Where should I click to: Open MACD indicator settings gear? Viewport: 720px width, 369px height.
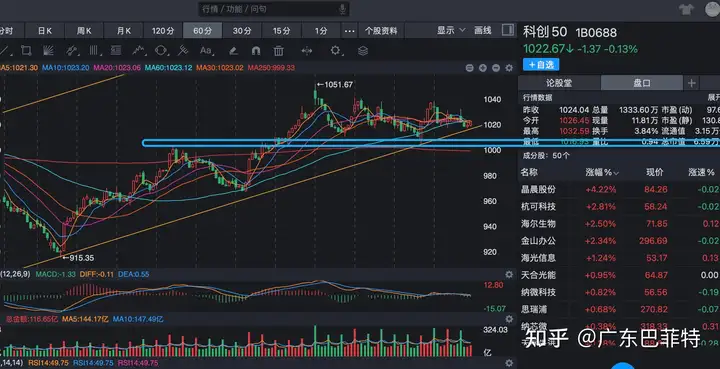point(509,274)
